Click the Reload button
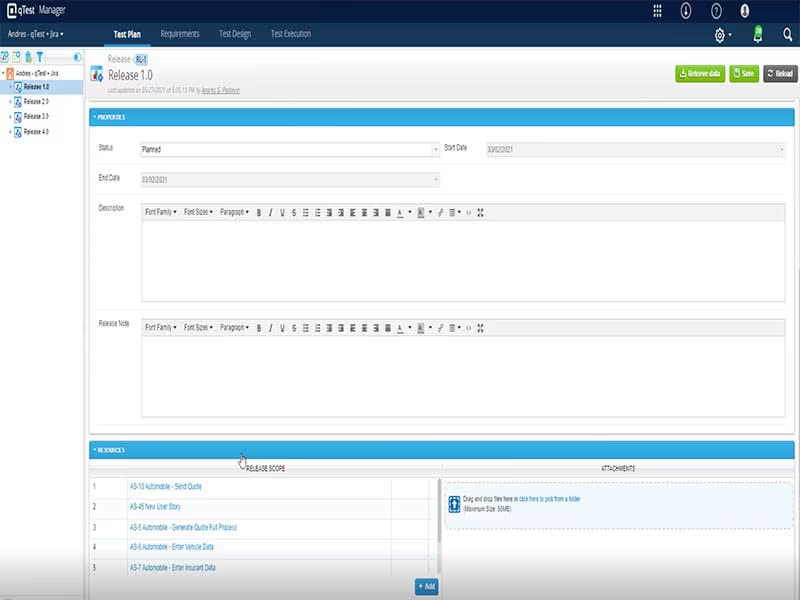This screenshot has height=600, width=800. (x=780, y=73)
